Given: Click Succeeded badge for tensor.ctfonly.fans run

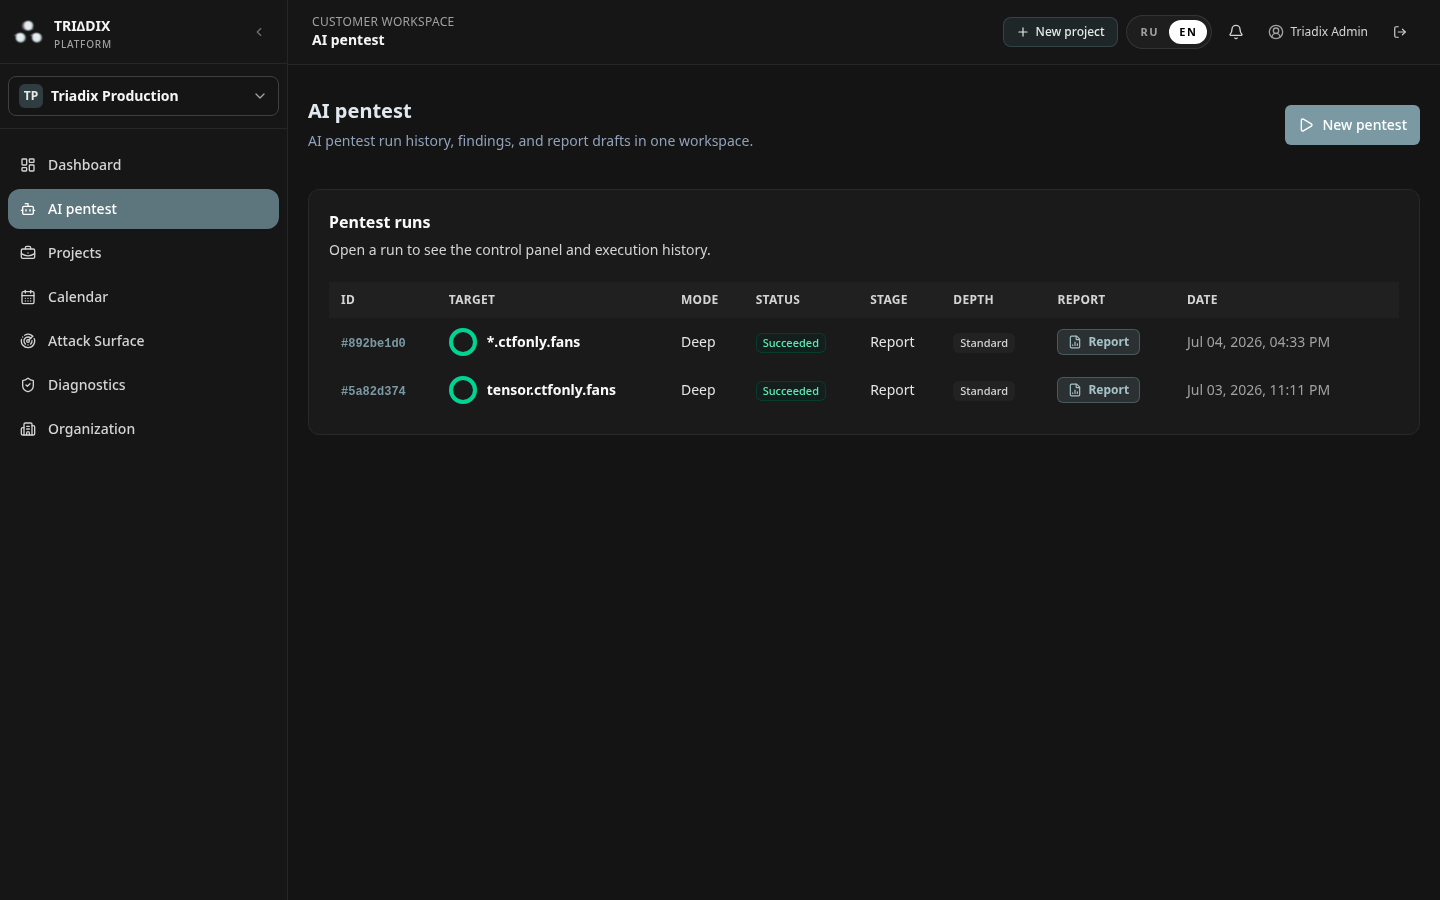Looking at the screenshot, I should coord(790,391).
